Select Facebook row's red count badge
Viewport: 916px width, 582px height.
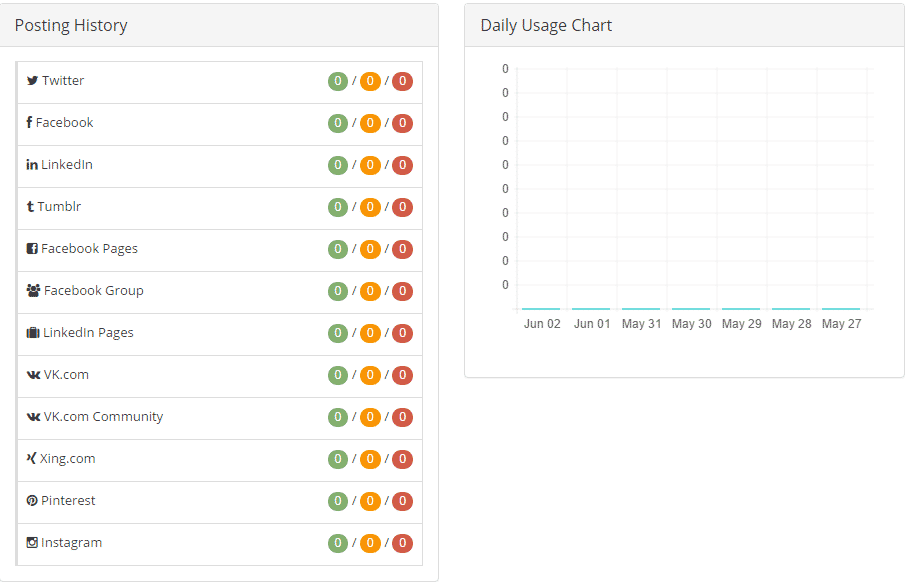[x=403, y=123]
